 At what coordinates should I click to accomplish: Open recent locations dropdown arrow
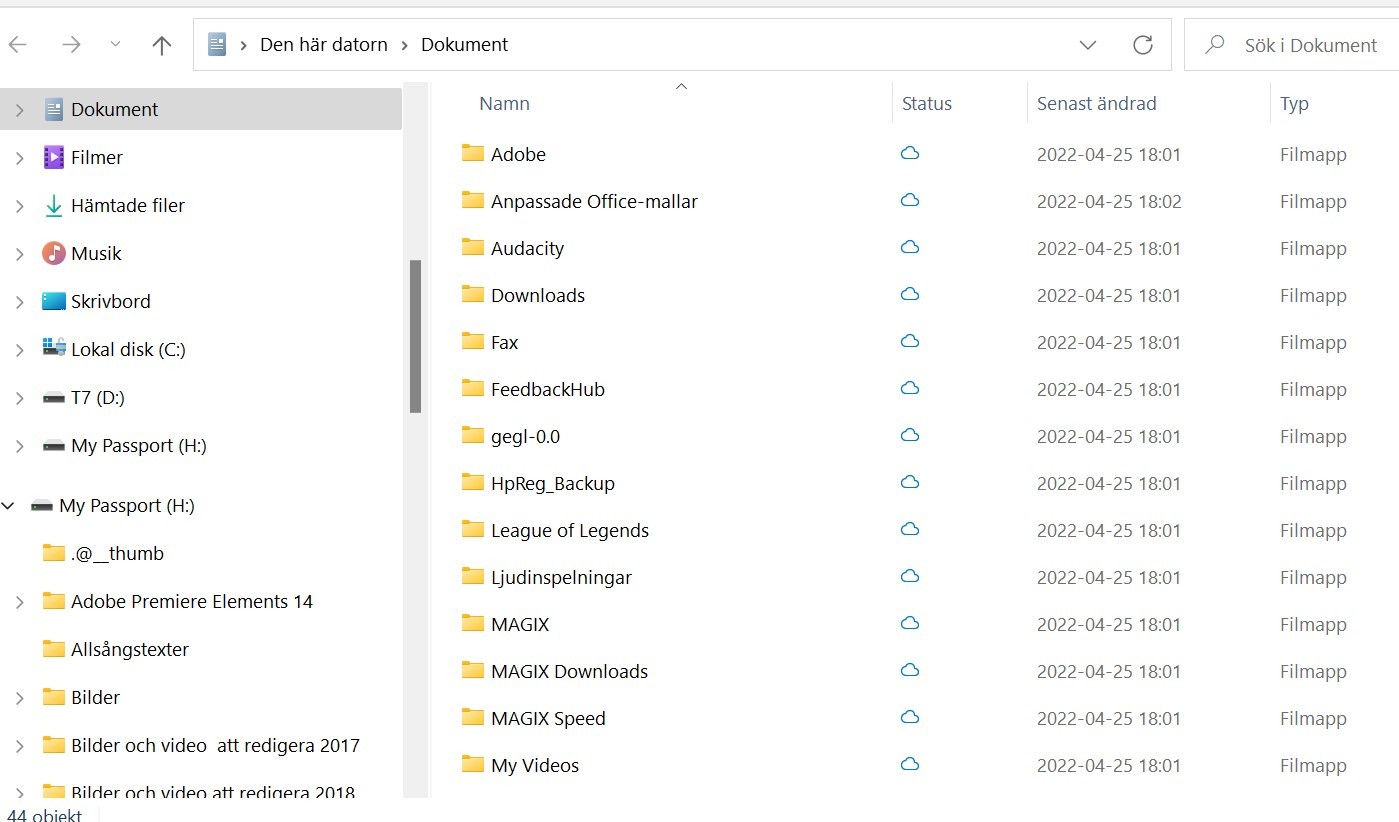[x=115, y=44]
